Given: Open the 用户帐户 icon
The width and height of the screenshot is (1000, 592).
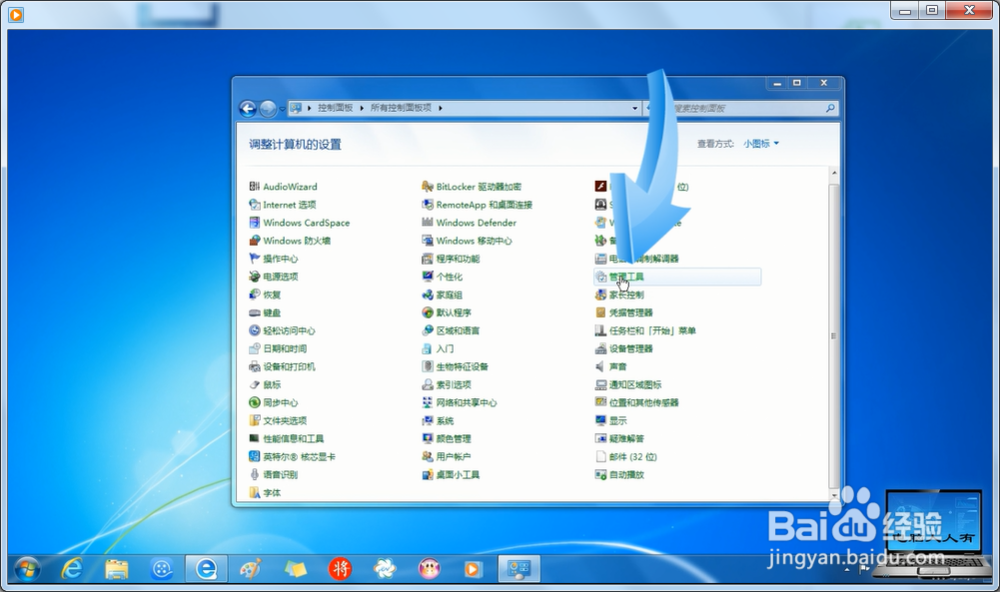Looking at the screenshot, I should pos(427,457).
